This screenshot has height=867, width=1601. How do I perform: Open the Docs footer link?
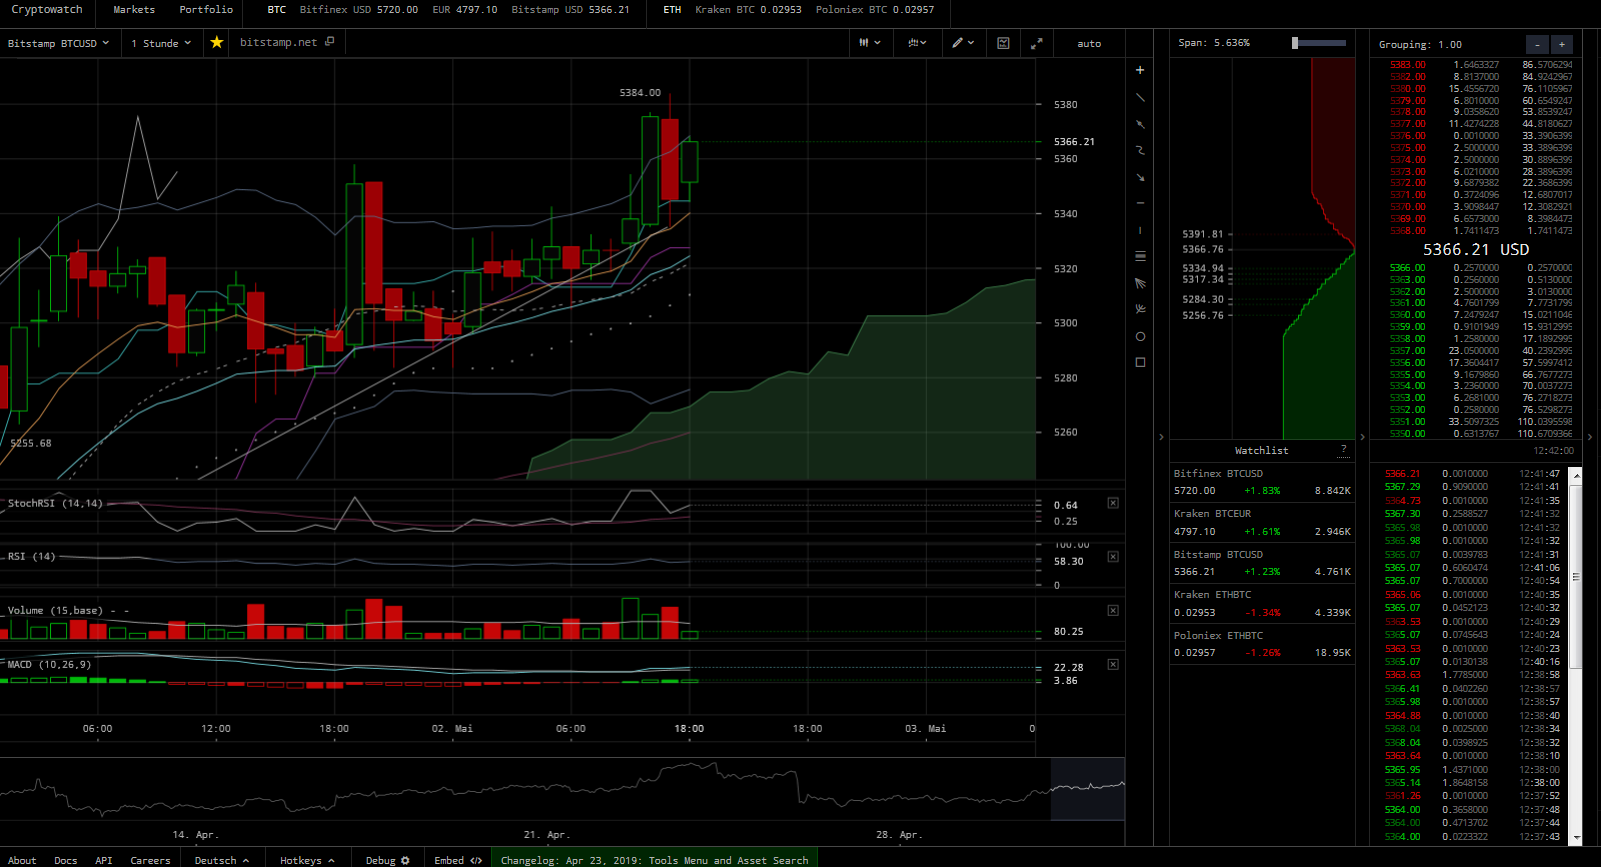(66, 860)
